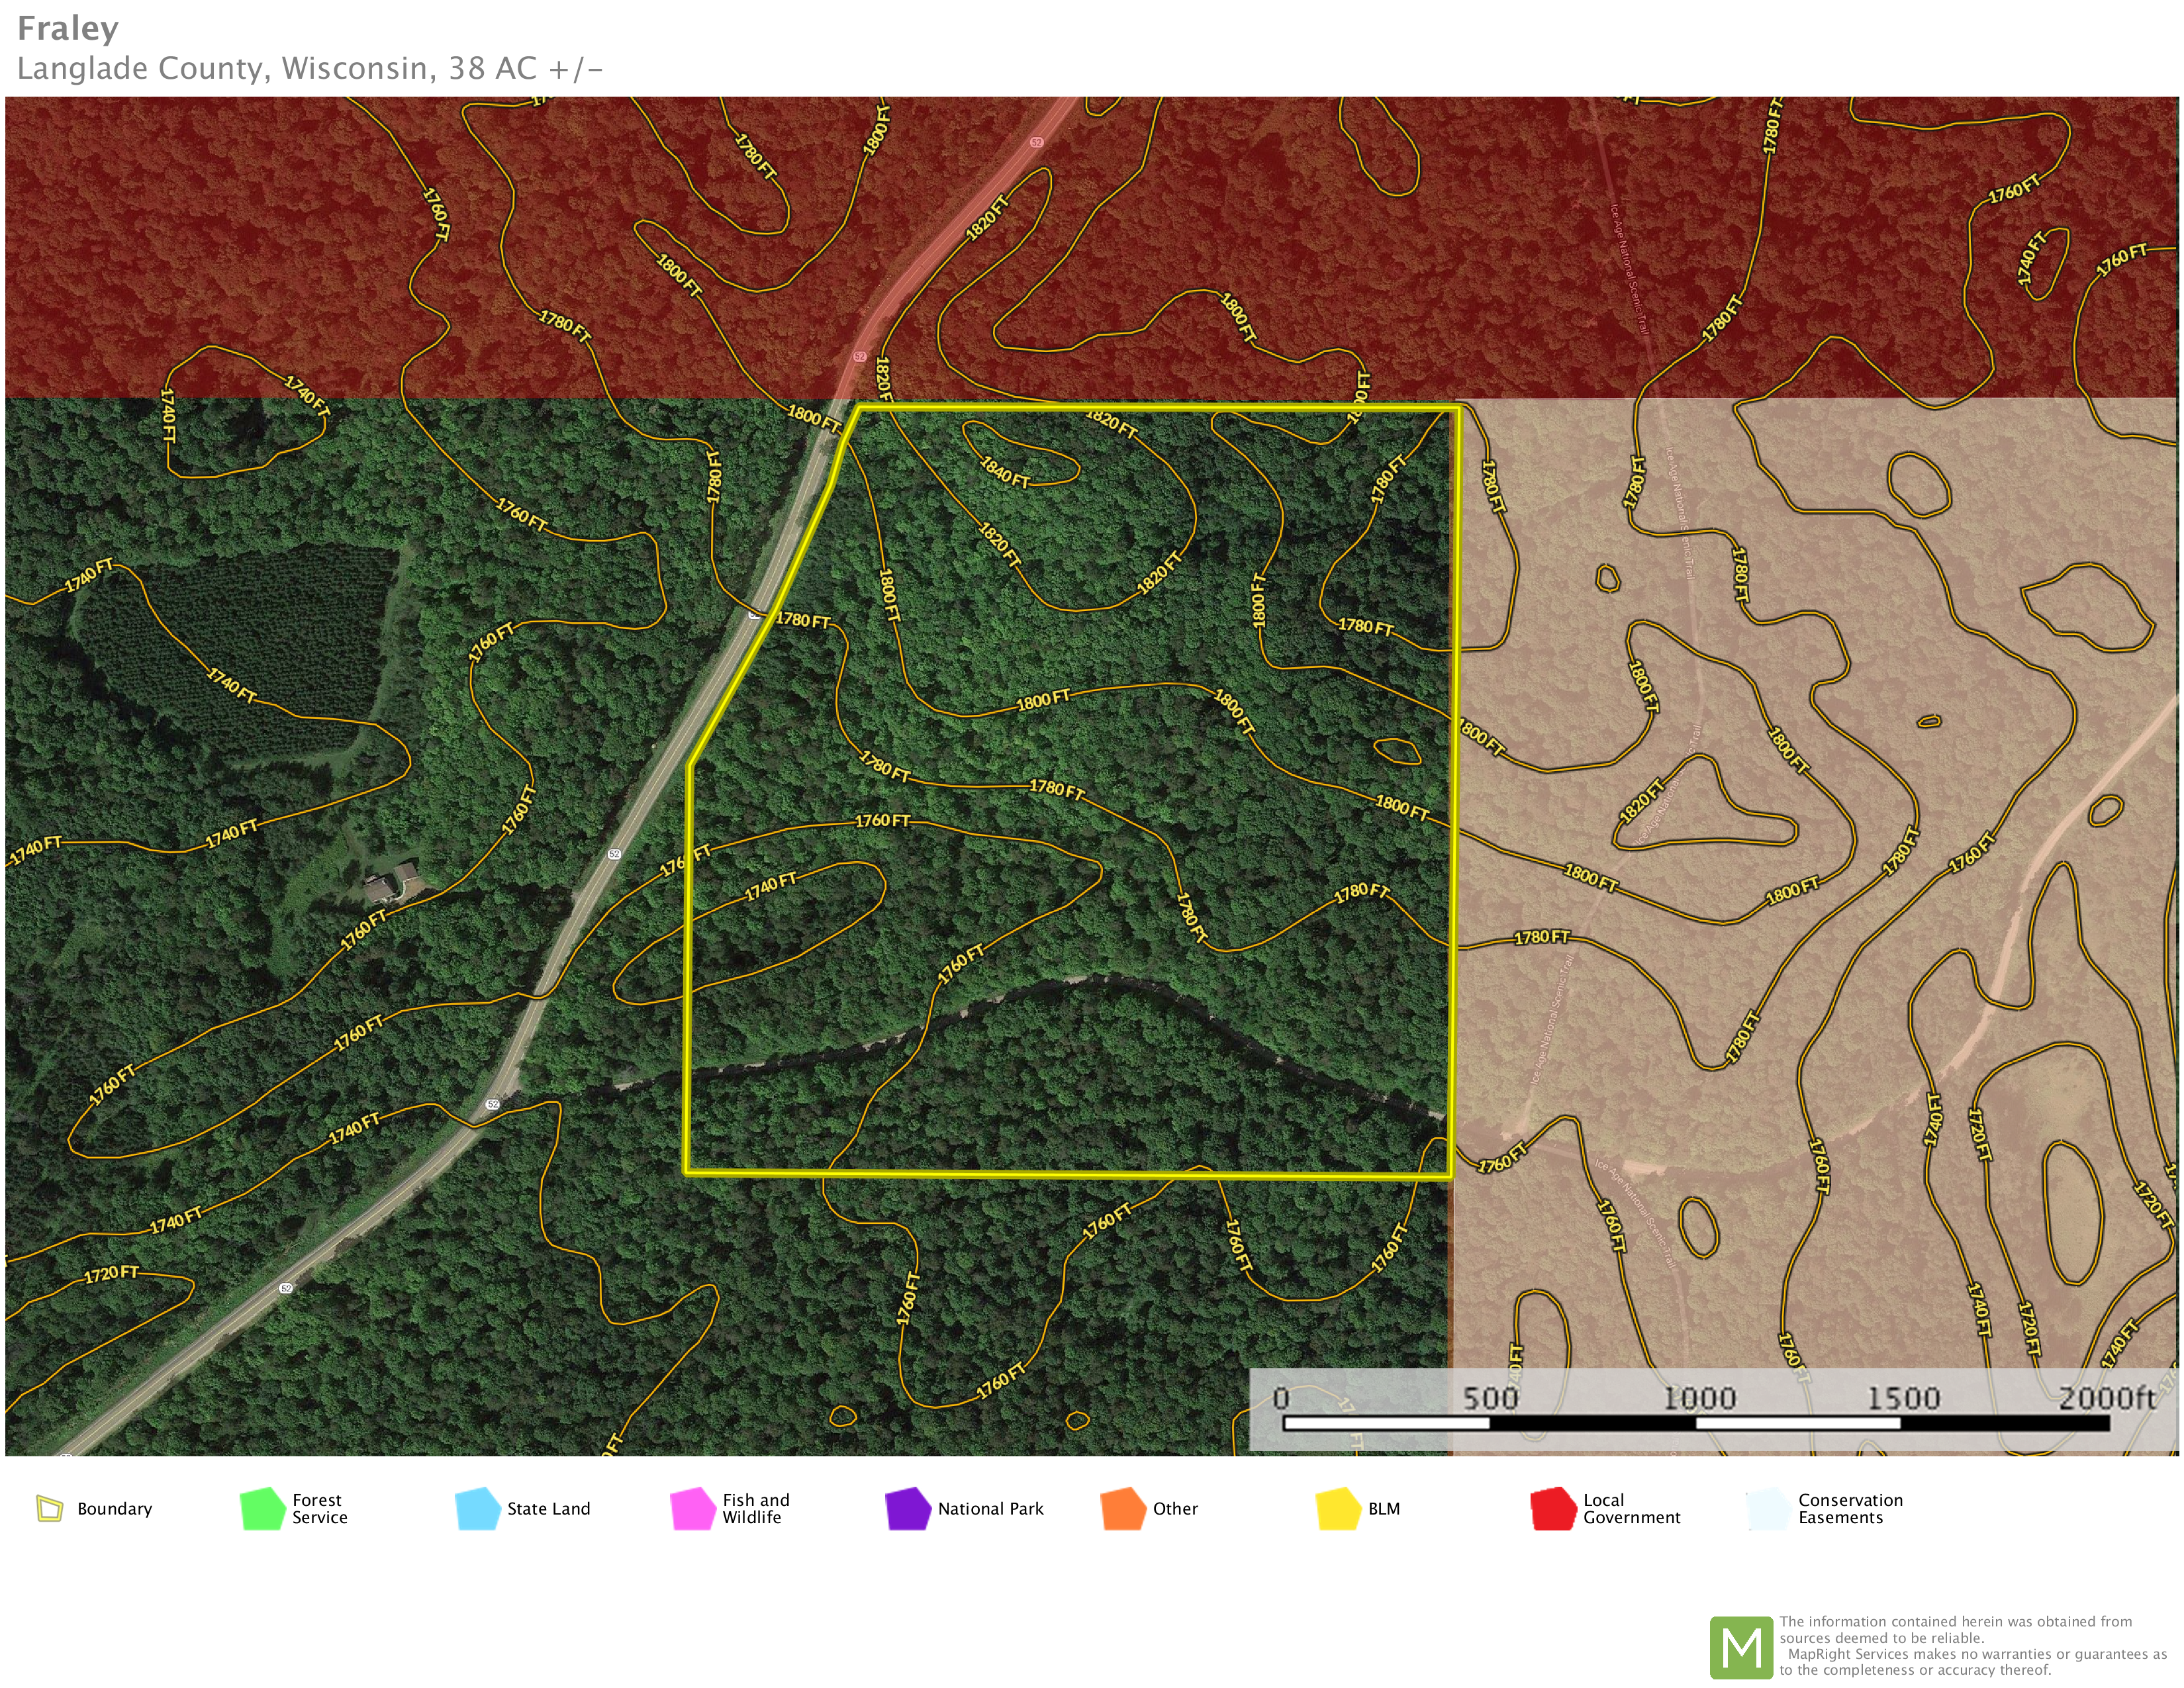Click the orange Other legend swatch
The image size is (2184, 1688).
point(1123,1508)
